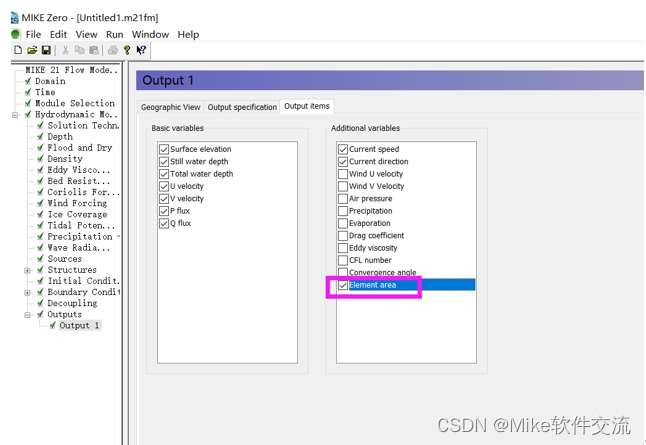The width and height of the screenshot is (646, 445).
Task: Open the Density tree item
Action: (65, 159)
